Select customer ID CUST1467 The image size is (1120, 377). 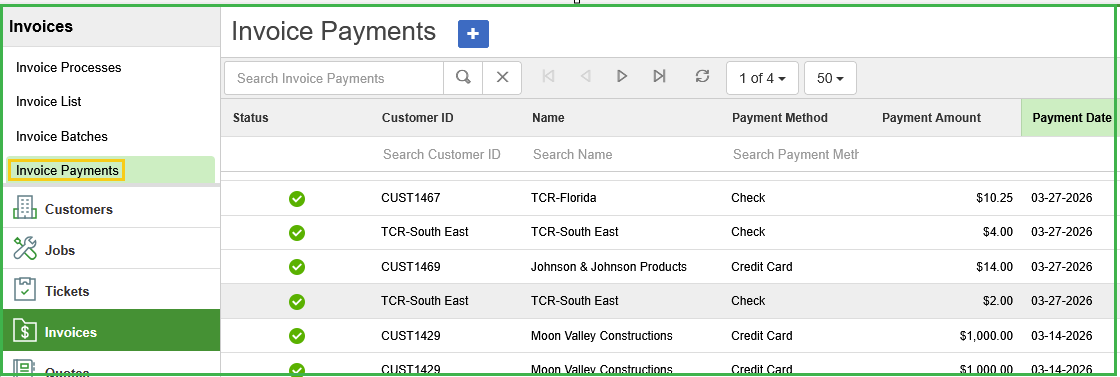coord(411,198)
